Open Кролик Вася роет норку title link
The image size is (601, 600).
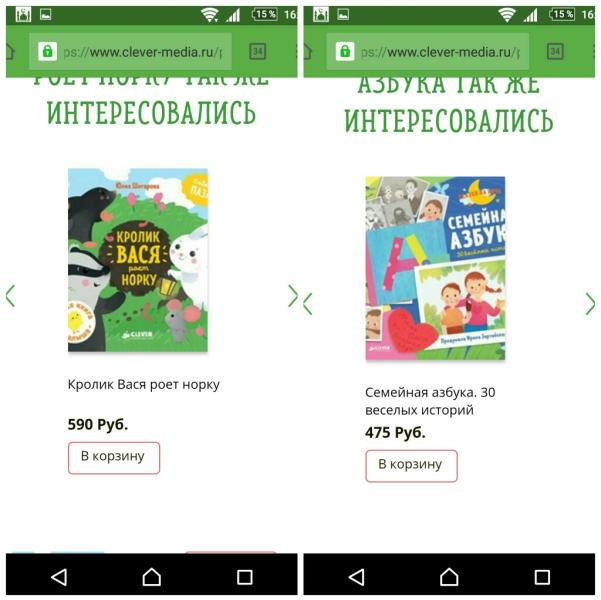[x=144, y=385]
